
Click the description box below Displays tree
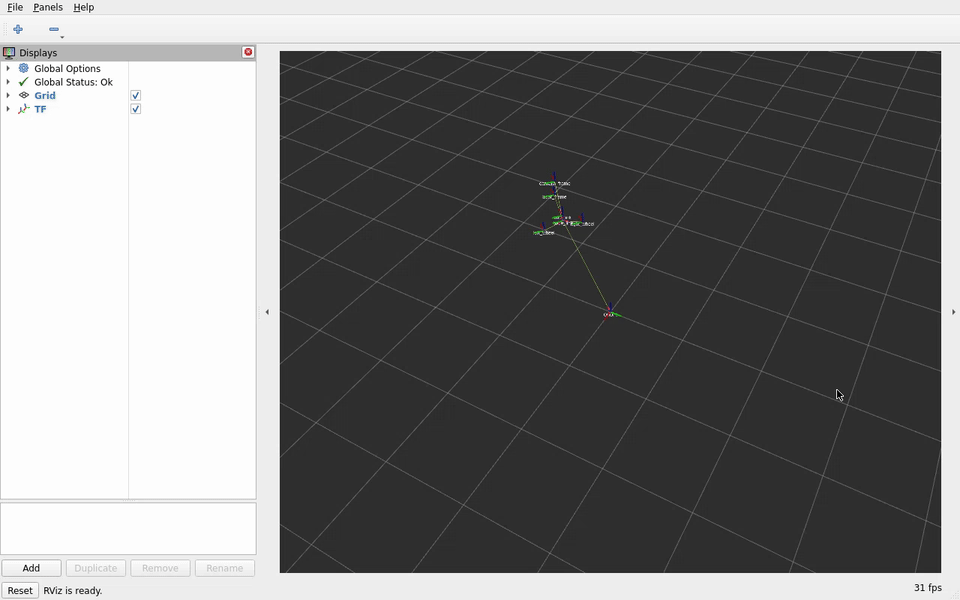tap(128, 528)
